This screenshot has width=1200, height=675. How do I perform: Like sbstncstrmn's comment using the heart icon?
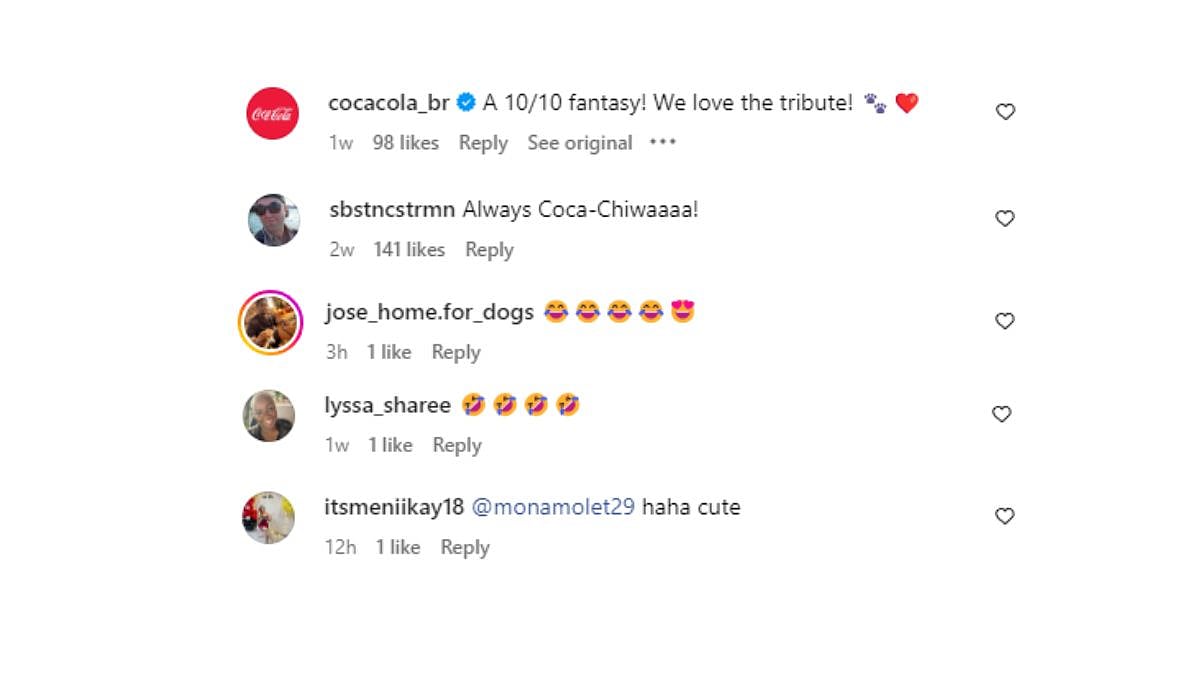(1005, 218)
